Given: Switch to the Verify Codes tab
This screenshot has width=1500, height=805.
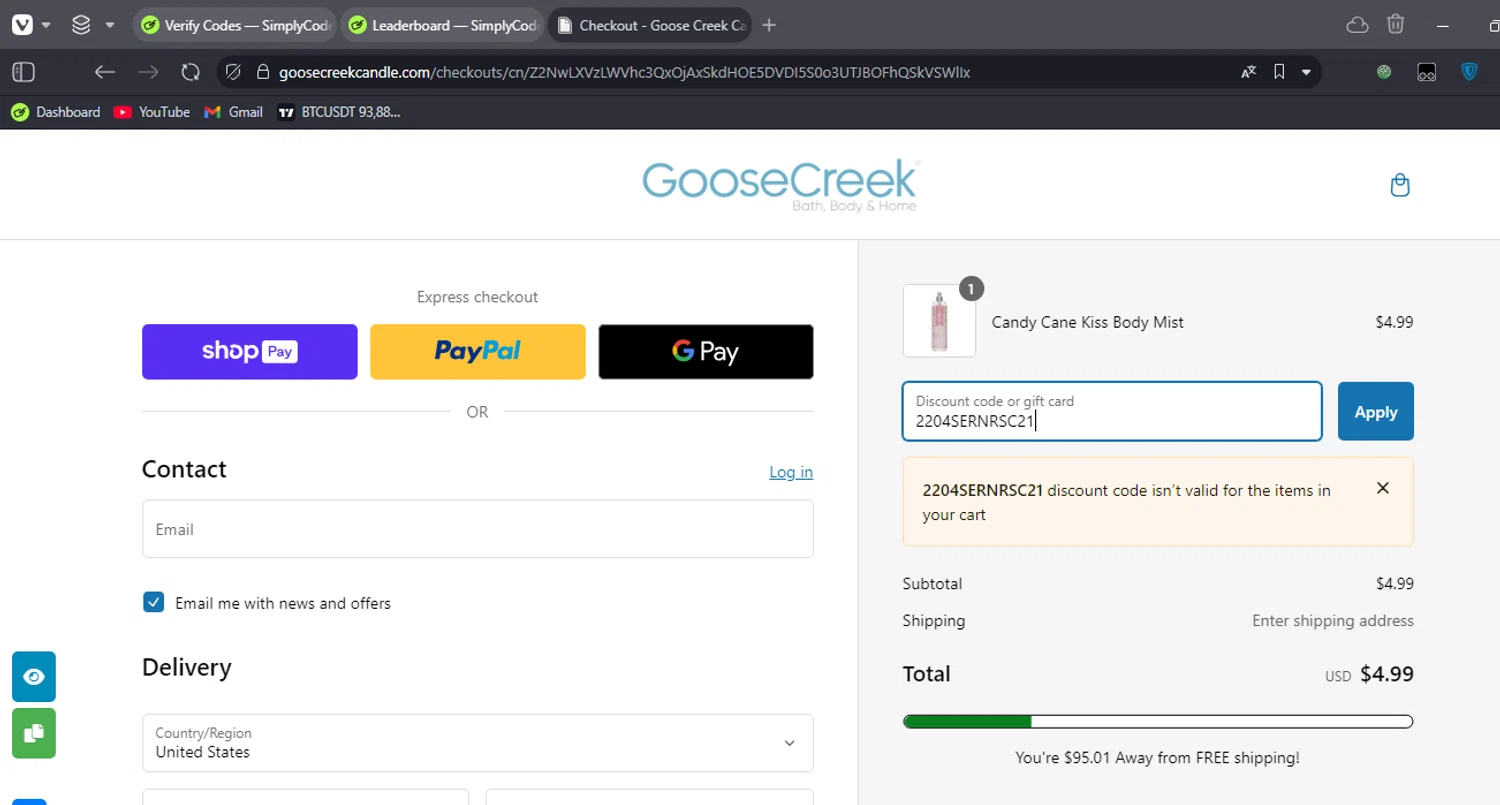Looking at the screenshot, I should [x=236, y=25].
